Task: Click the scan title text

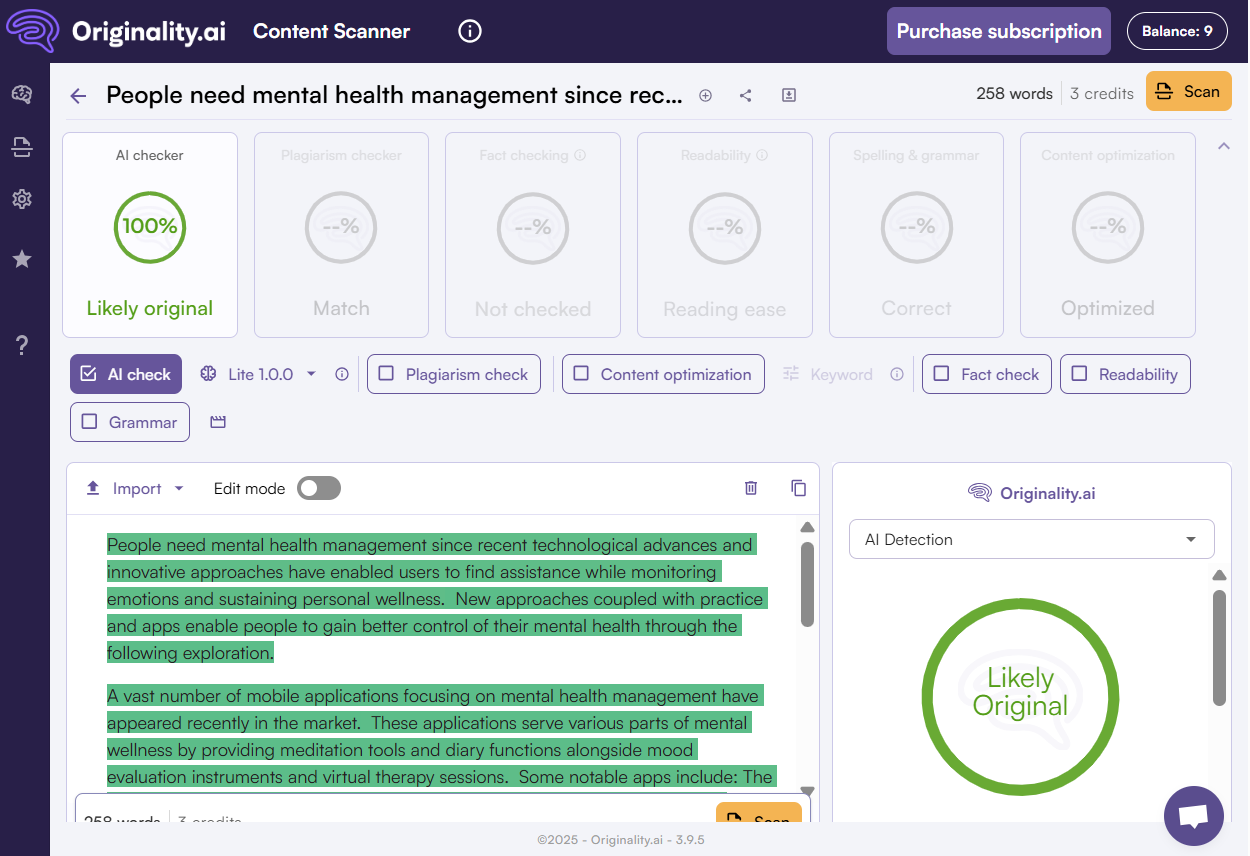Action: [394, 95]
